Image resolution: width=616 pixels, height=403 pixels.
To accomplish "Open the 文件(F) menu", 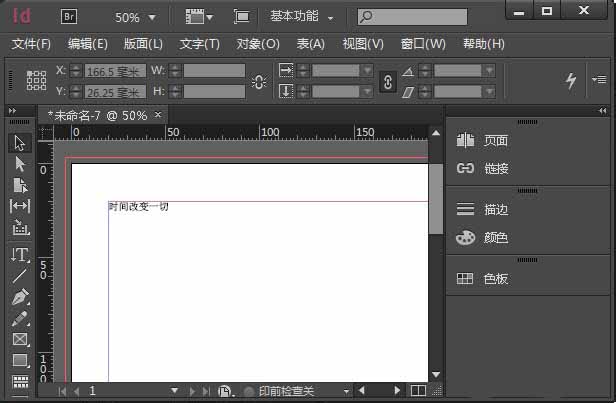I will point(31,44).
